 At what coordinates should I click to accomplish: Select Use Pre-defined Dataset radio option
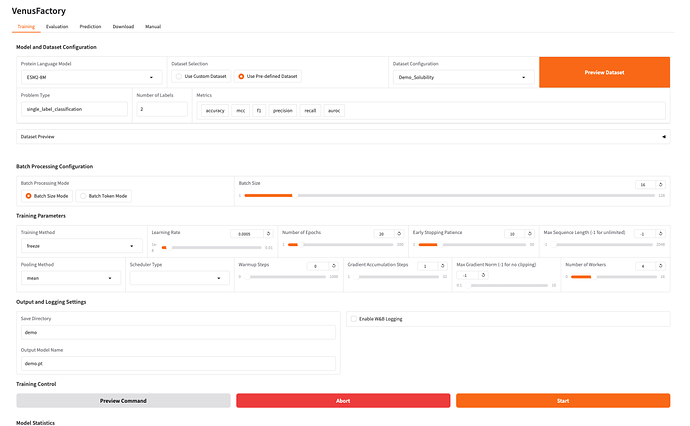pyautogui.click(x=241, y=76)
